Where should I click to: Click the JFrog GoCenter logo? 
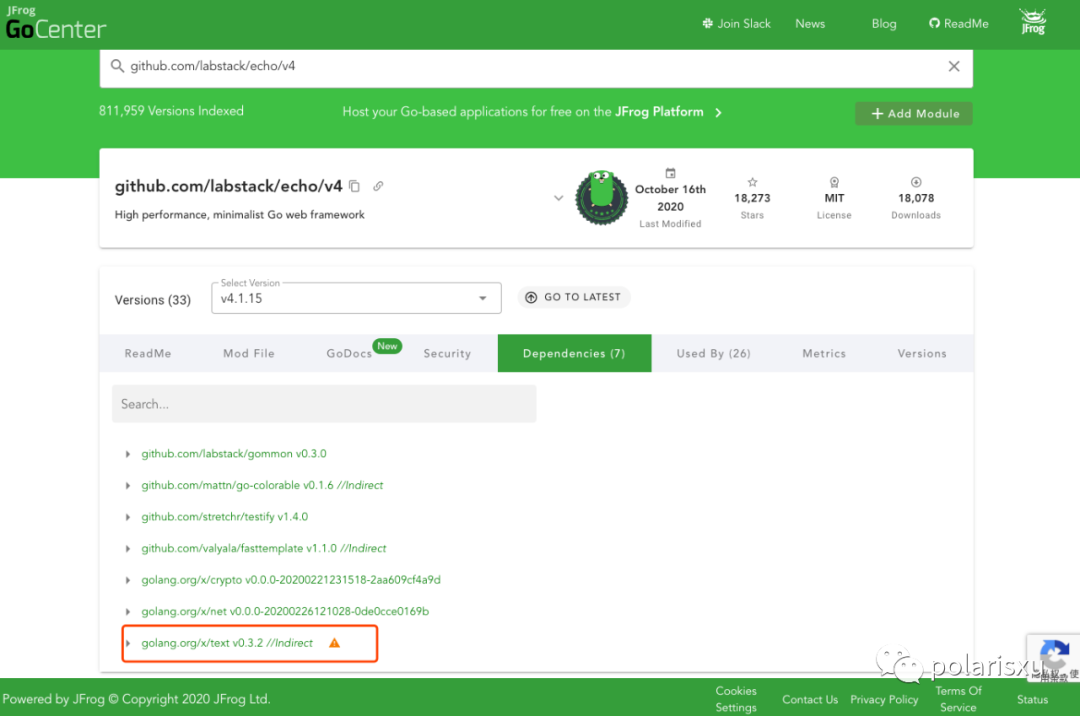pos(55,23)
